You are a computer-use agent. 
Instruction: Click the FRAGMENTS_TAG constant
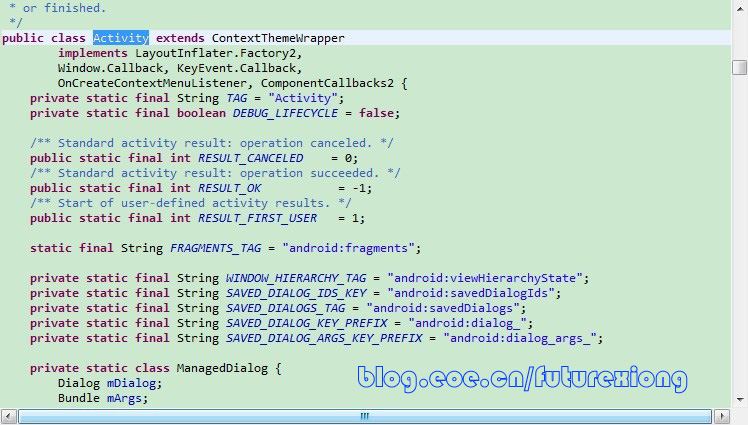pos(216,248)
